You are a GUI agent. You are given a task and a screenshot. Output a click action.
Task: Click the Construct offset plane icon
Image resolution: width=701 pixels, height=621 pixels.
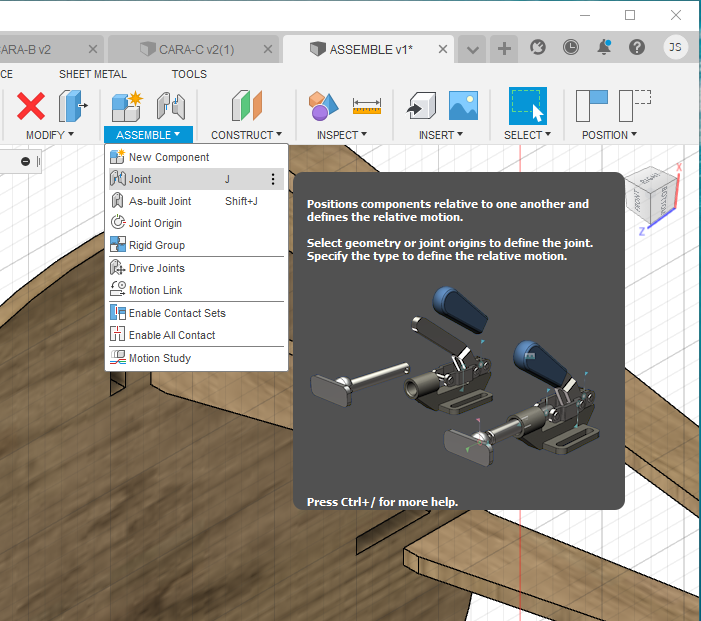point(247,106)
